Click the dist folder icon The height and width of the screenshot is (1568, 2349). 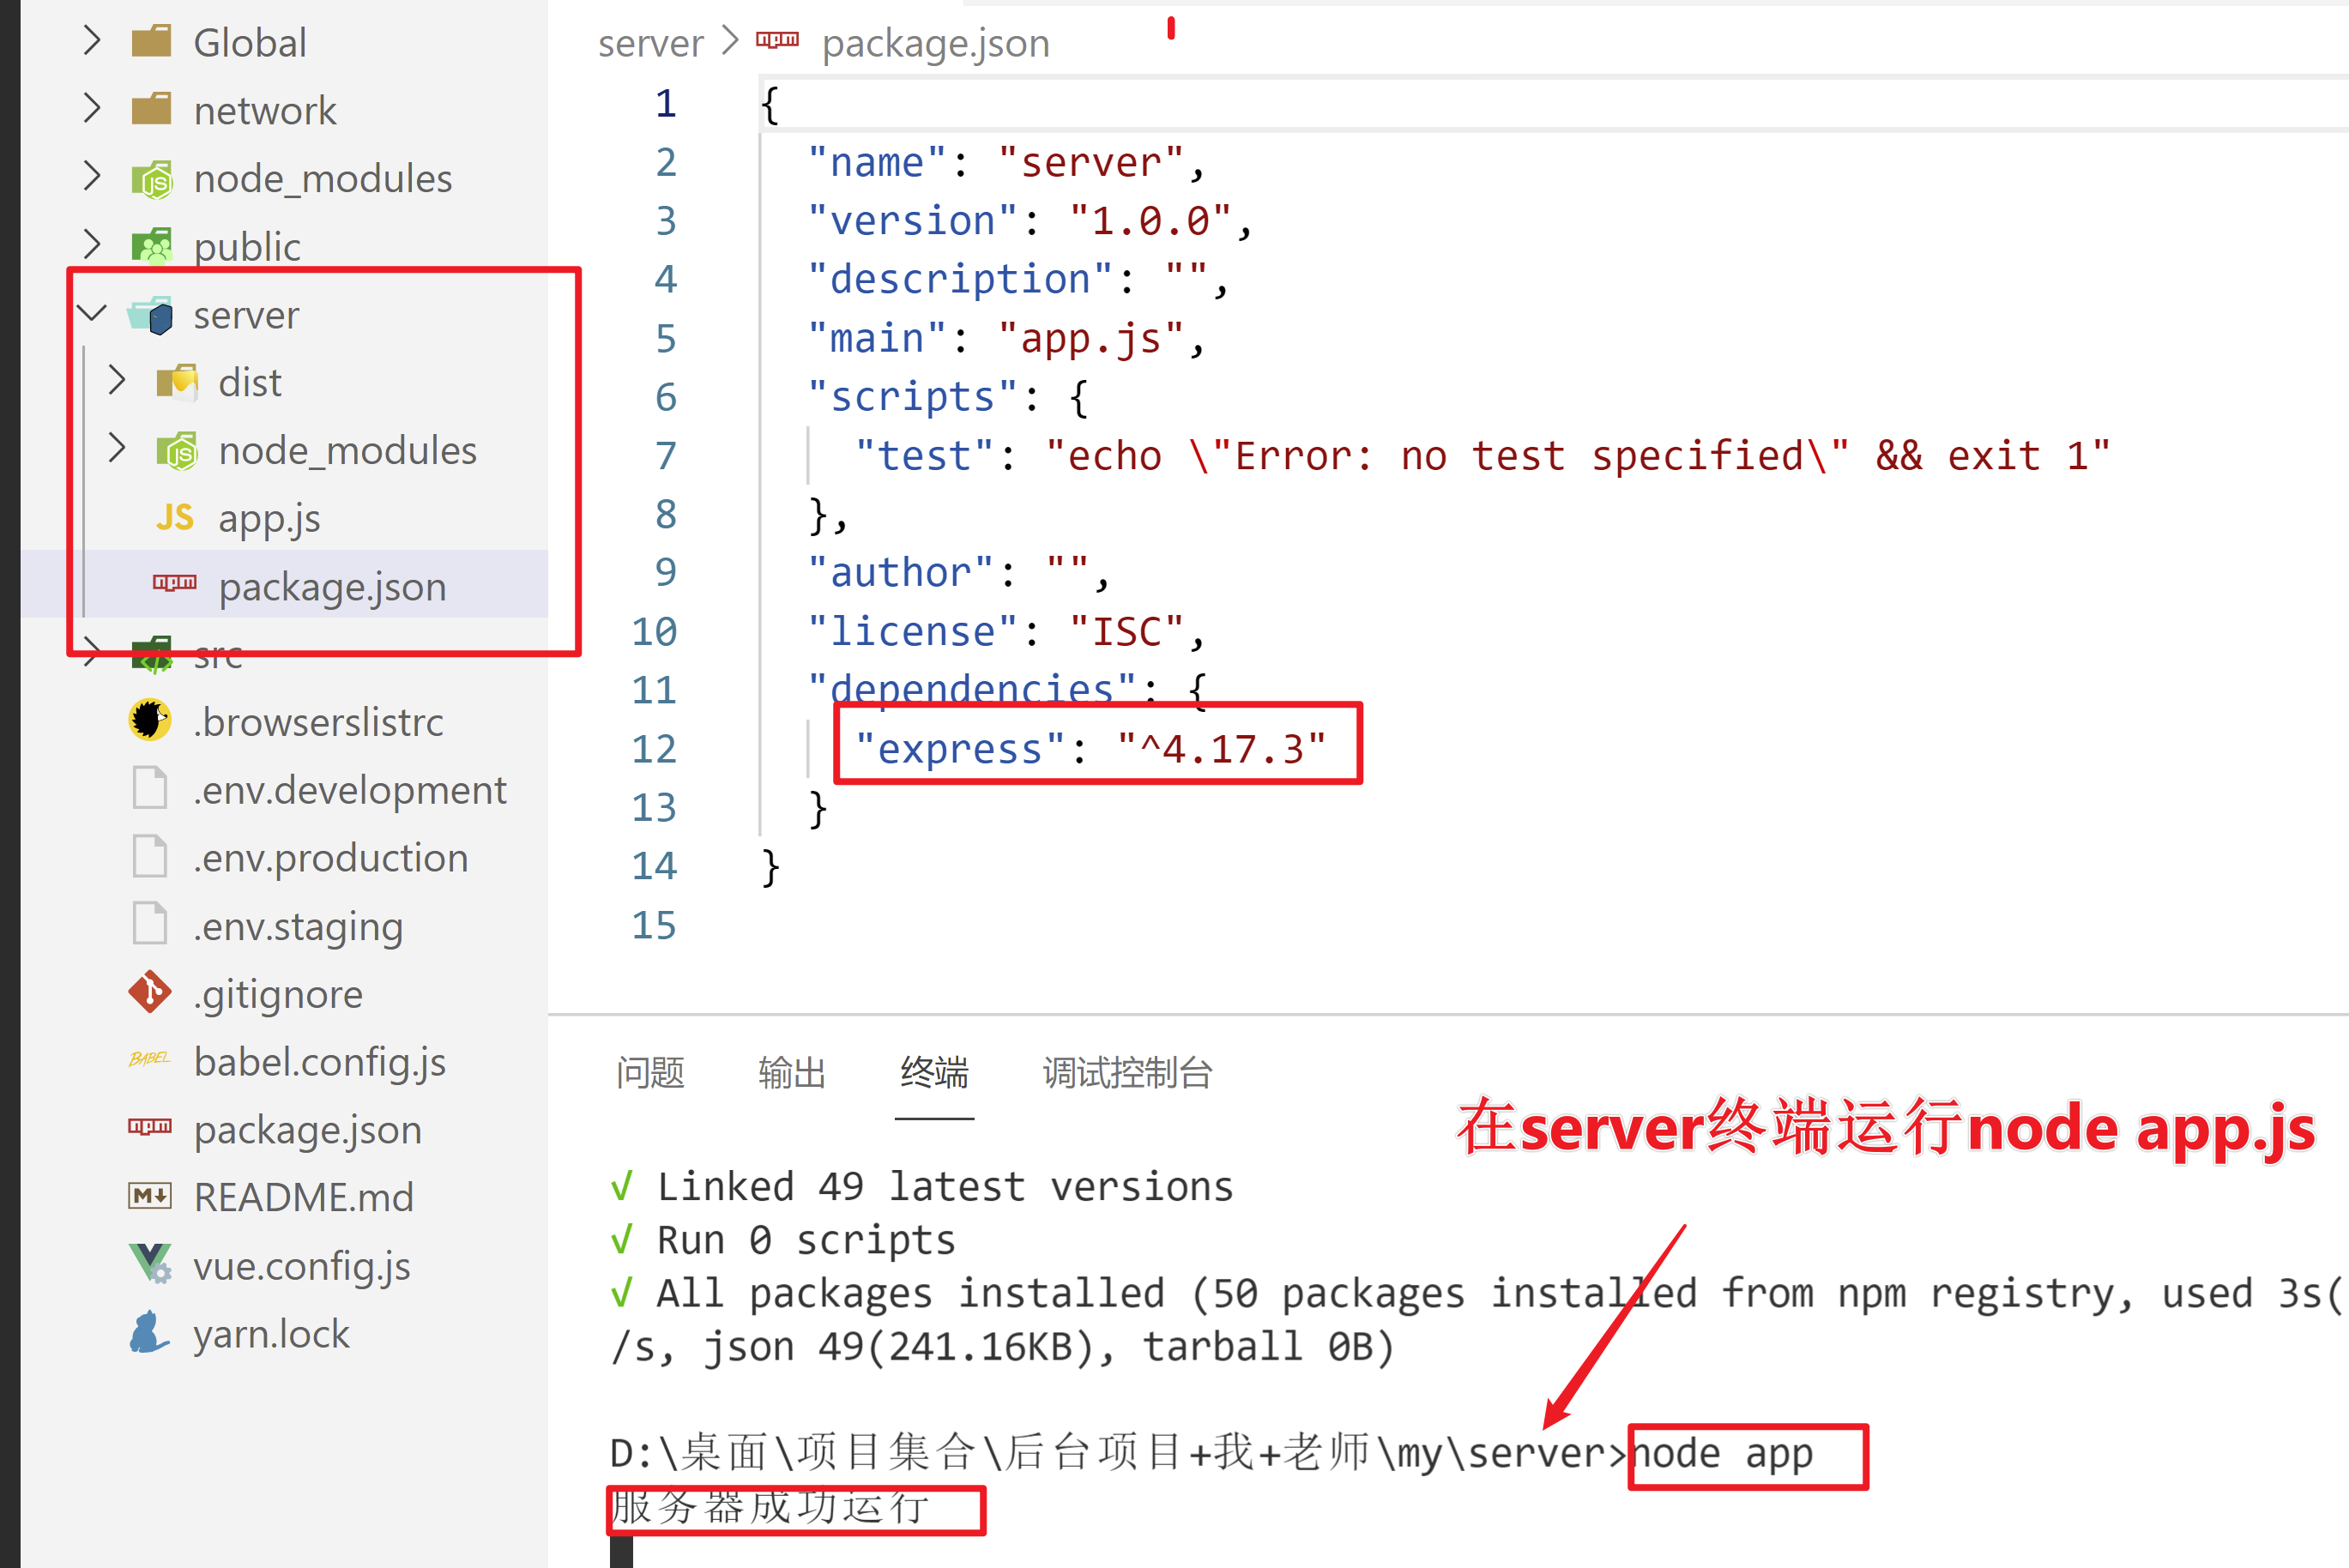pyautogui.click(x=177, y=382)
